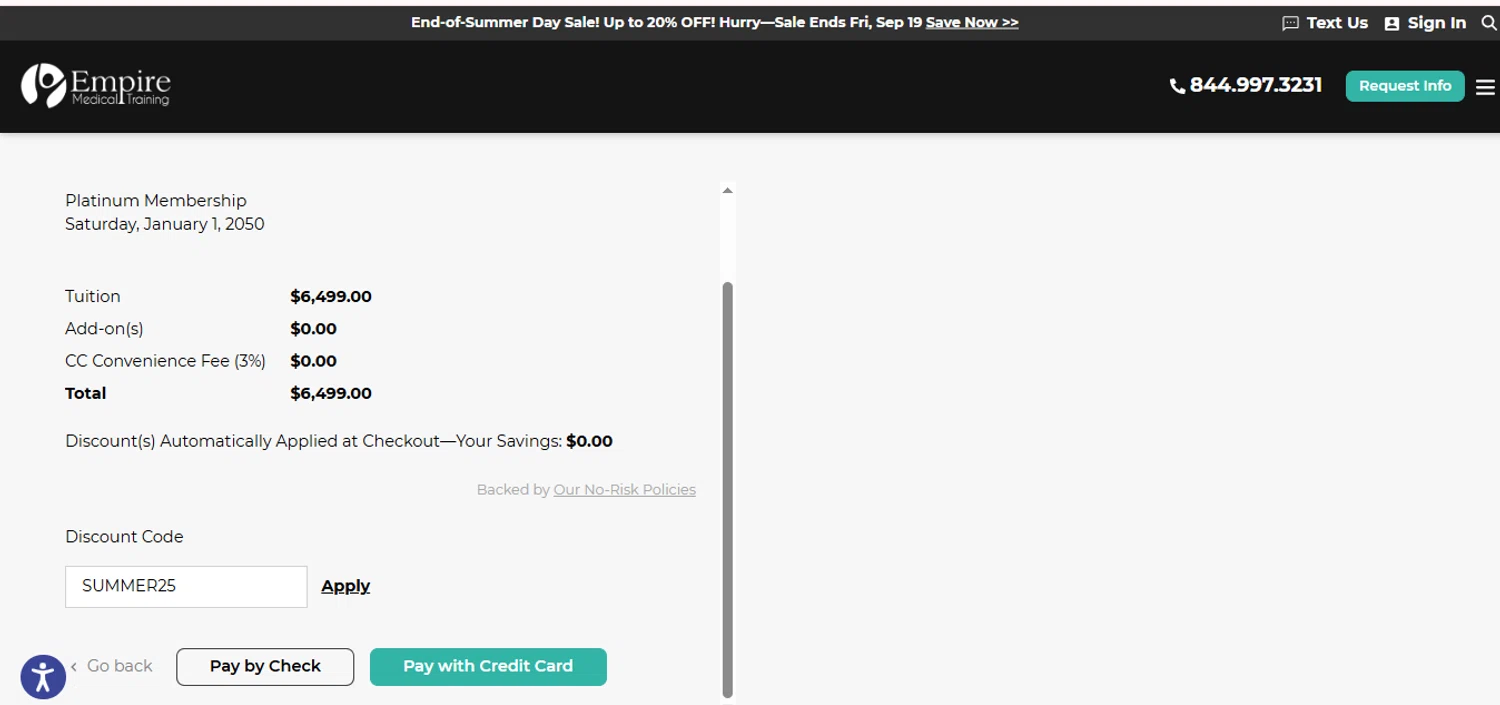Click the Text Us chat icon
Image resolution: width=1500 pixels, height=705 pixels.
click(x=1290, y=23)
